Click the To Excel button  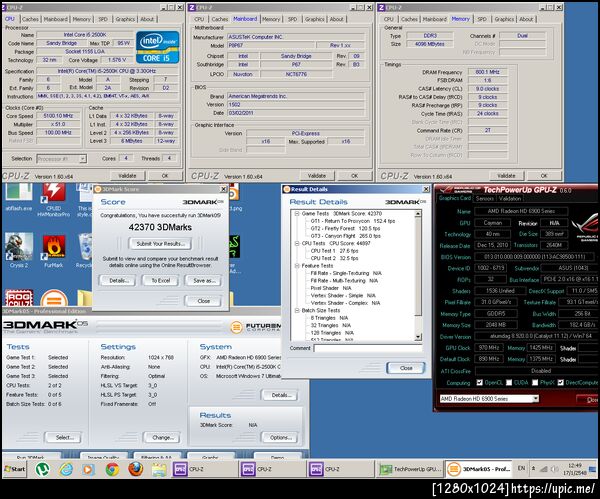pyautogui.click(x=161, y=280)
